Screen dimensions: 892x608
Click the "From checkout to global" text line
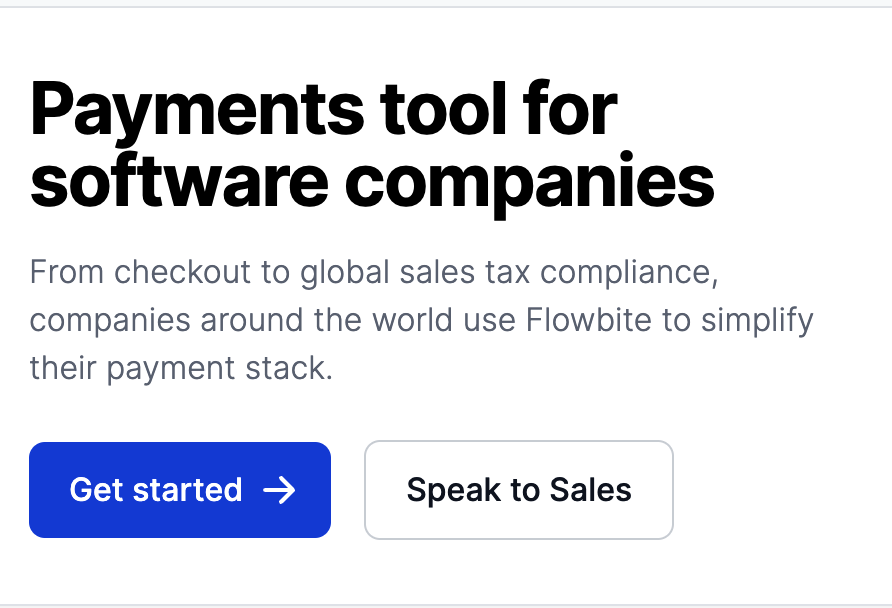(374, 273)
